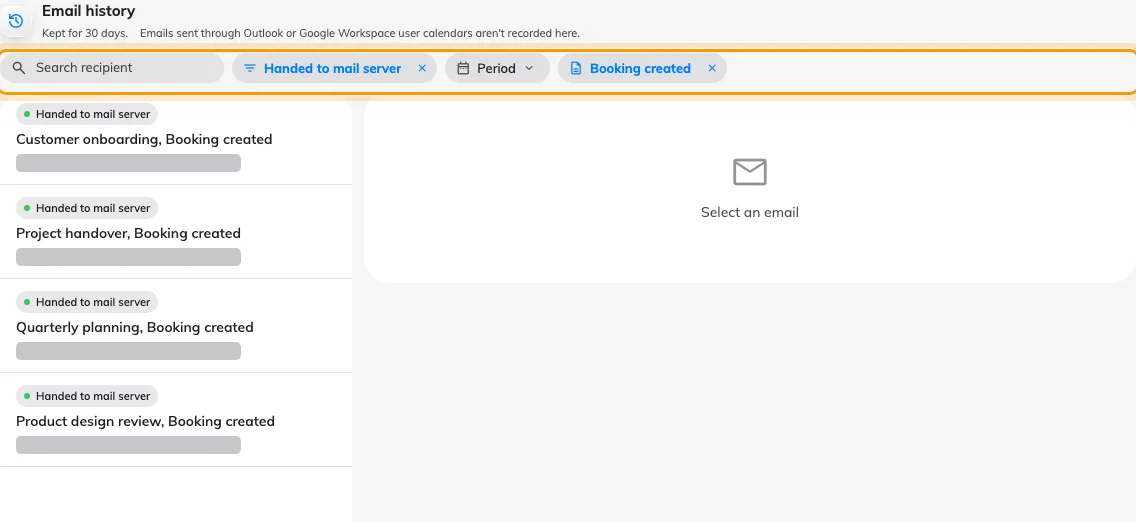The width and height of the screenshot is (1136, 522).
Task: Remove the Handed to mail server filter
Action: (x=422, y=68)
